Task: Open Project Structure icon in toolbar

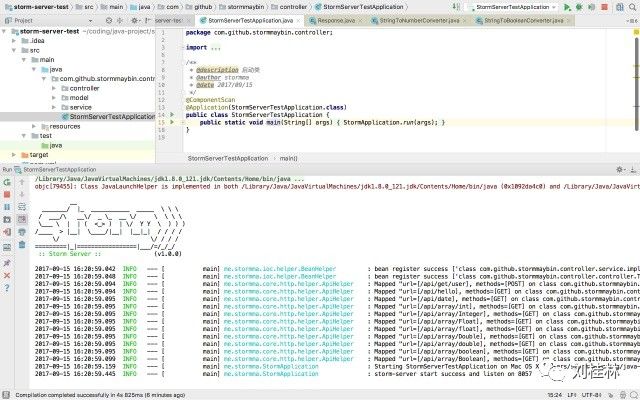Action: tap(620, 7)
